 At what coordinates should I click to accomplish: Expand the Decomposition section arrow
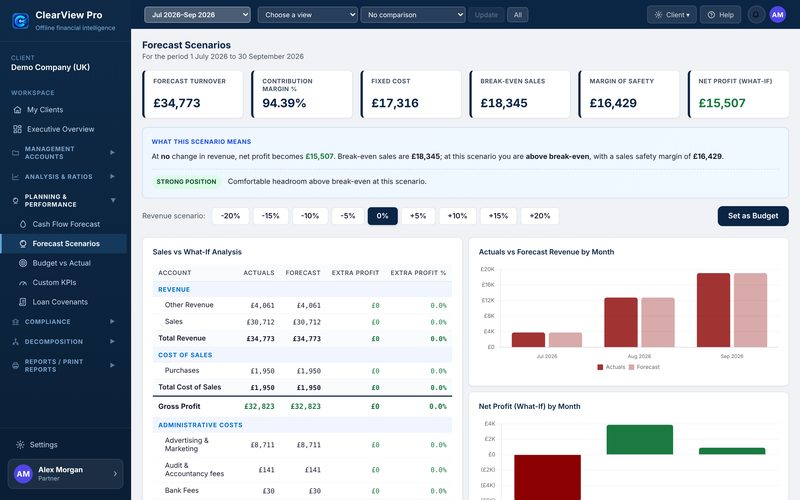click(x=112, y=342)
